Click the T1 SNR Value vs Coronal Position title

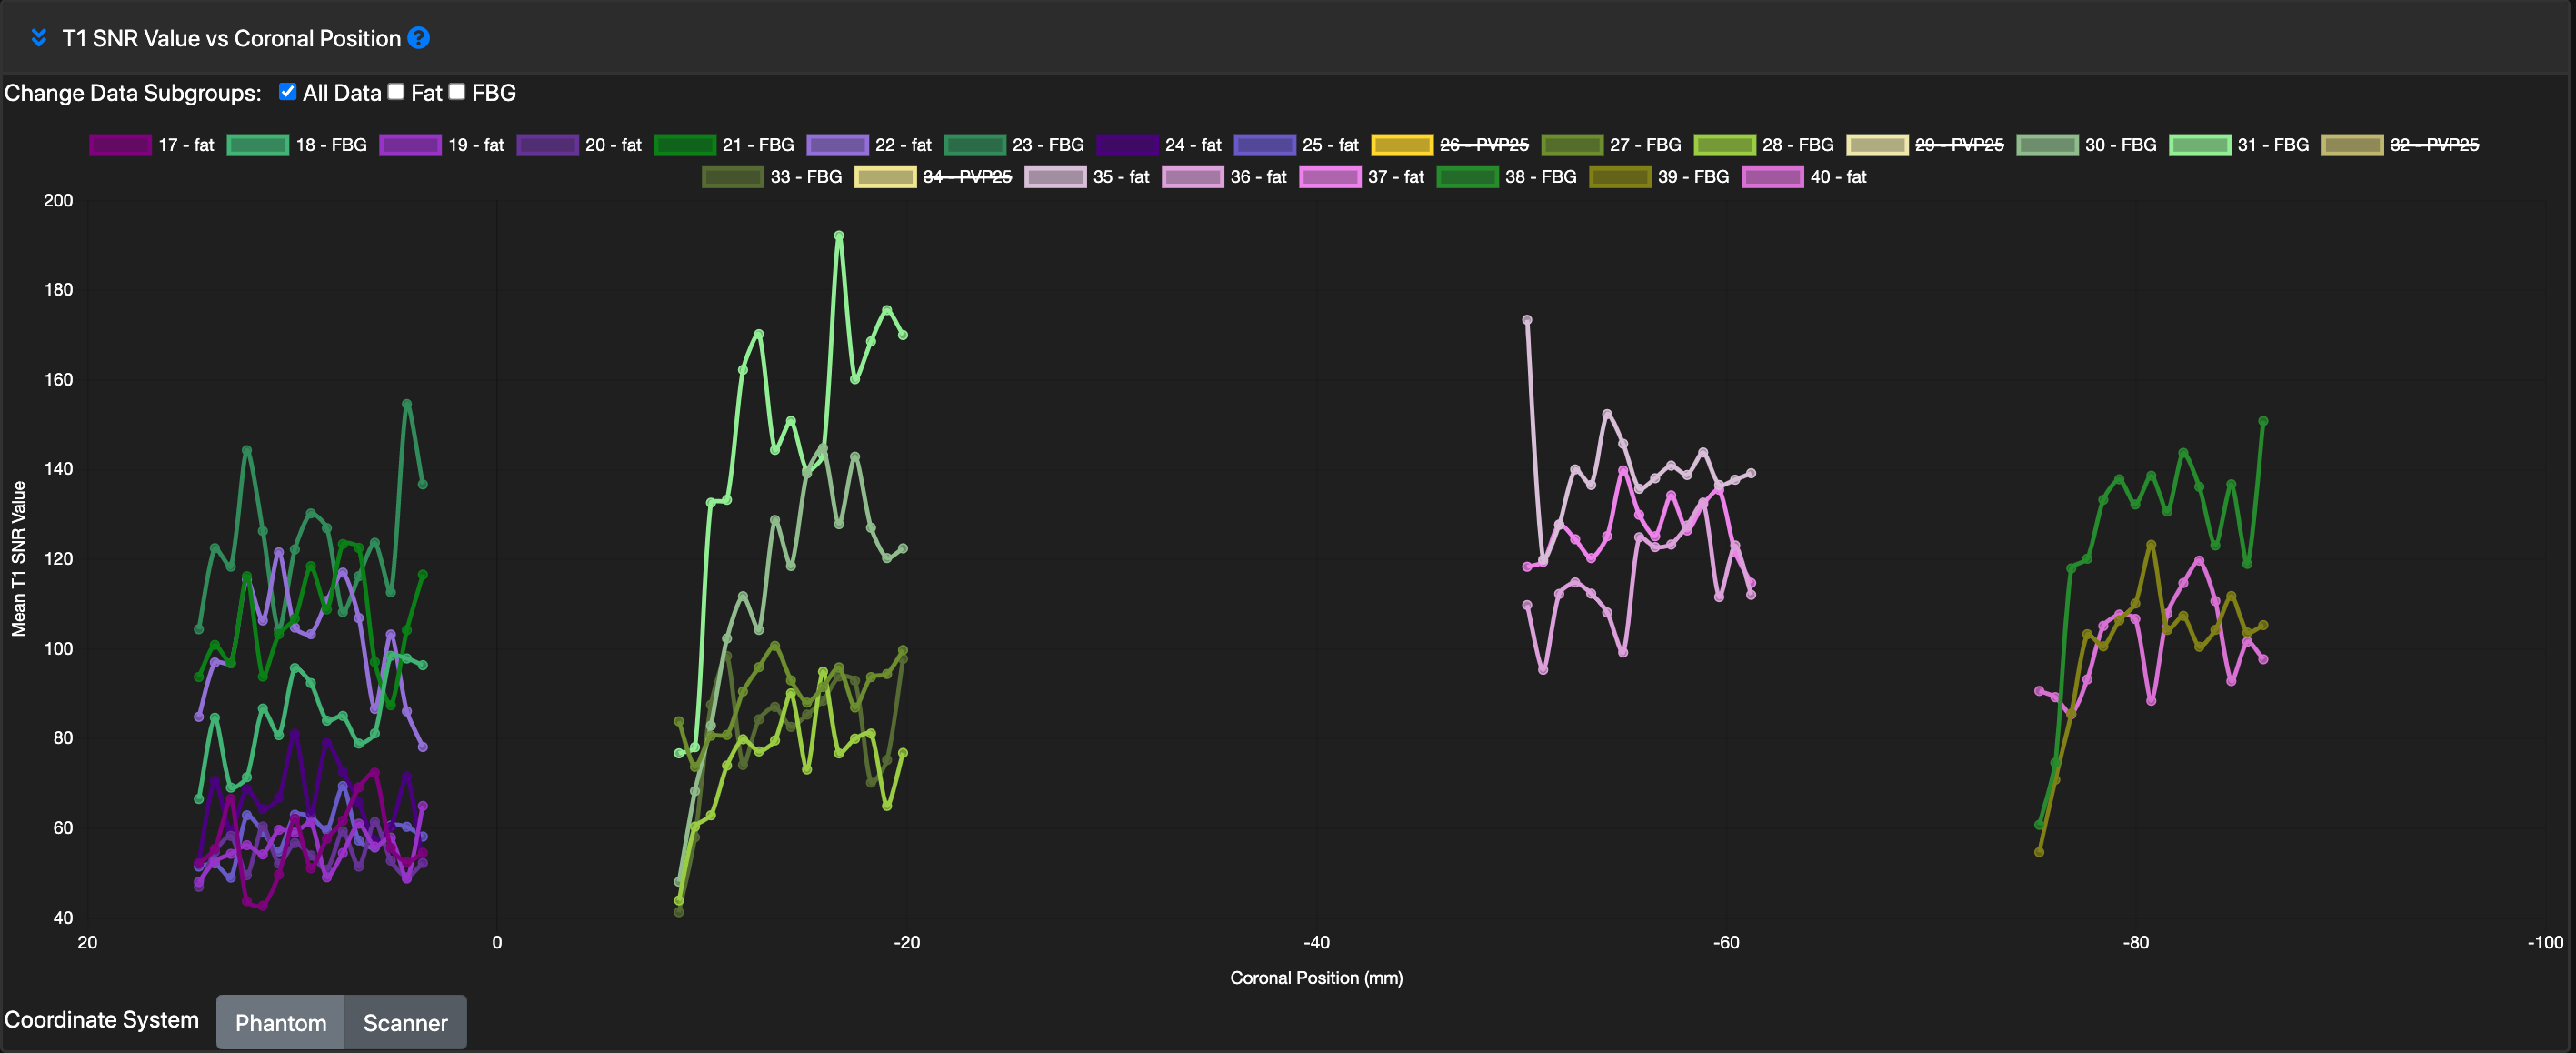coord(231,38)
